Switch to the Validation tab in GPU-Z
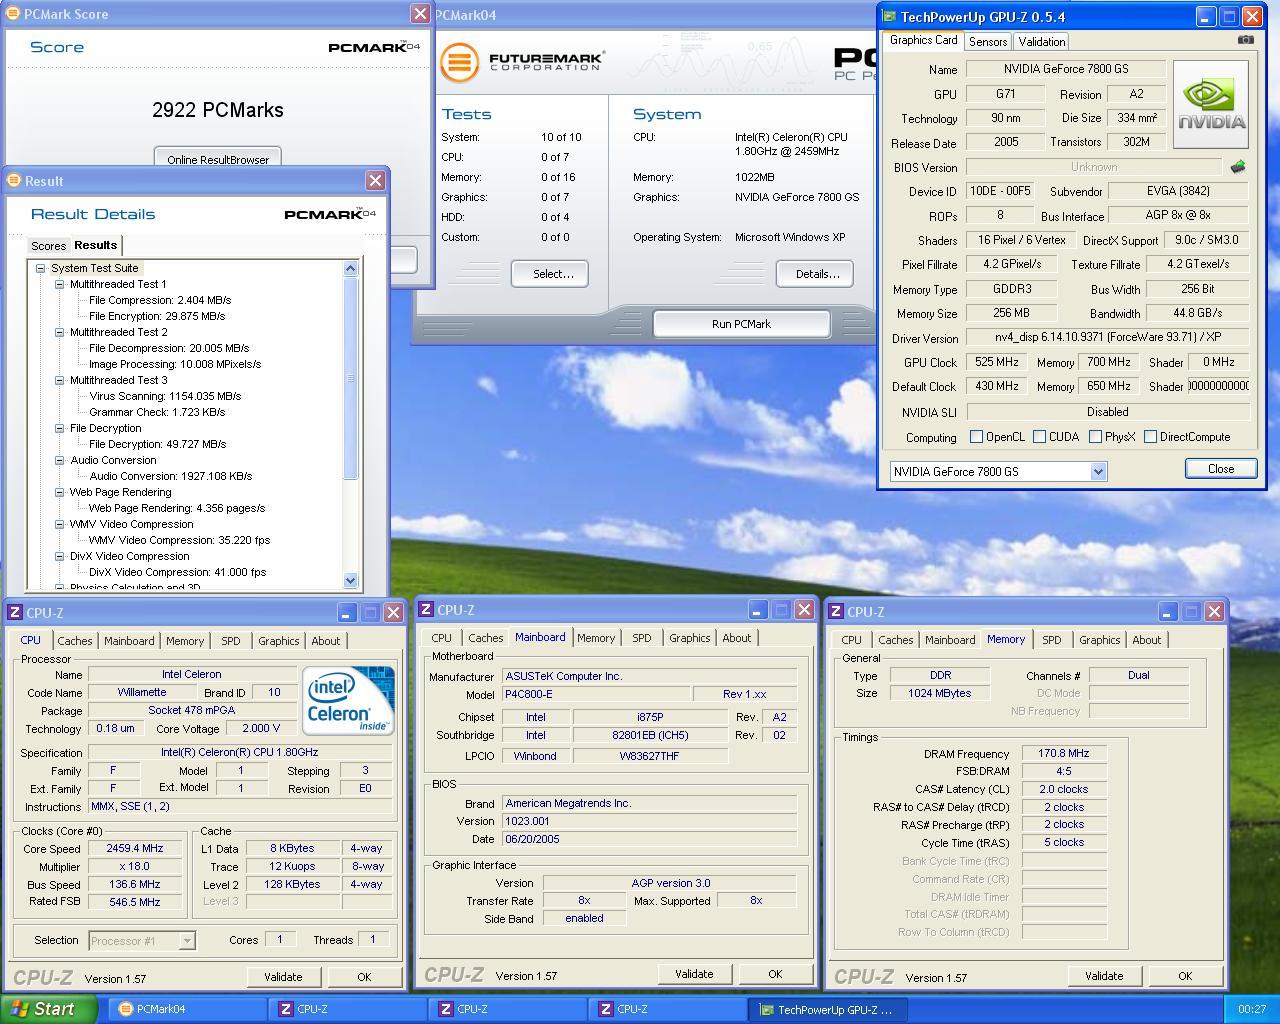Screen dimensions: 1280x1024 pyautogui.click(x=1042, y=41)
